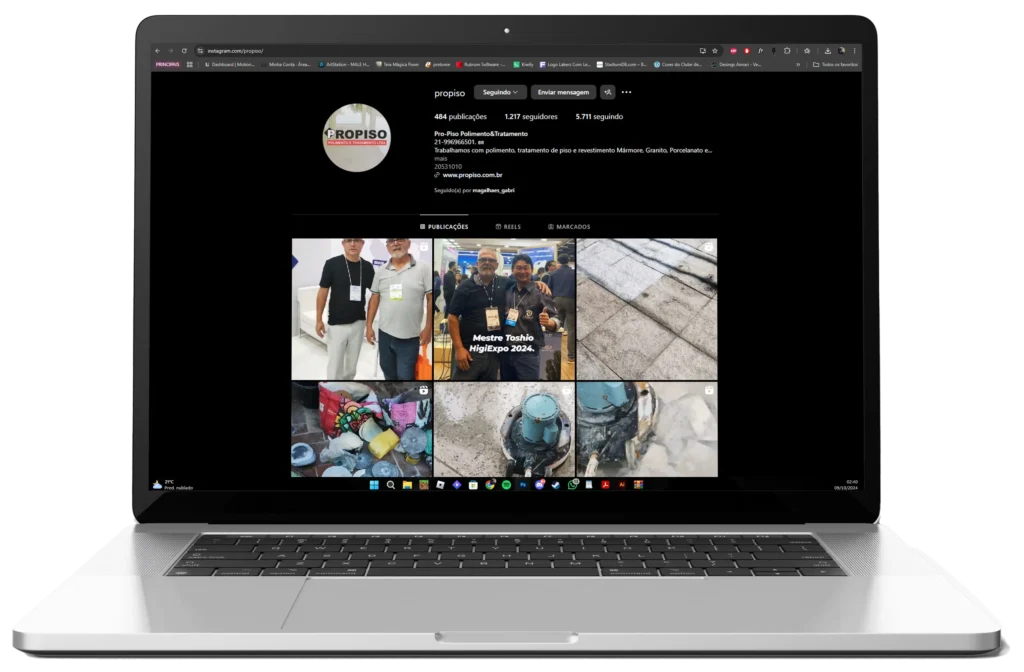Click the Enviar mensagem button
The height and width of the screenshot is (672, 1024).
(x=563, y=93)
